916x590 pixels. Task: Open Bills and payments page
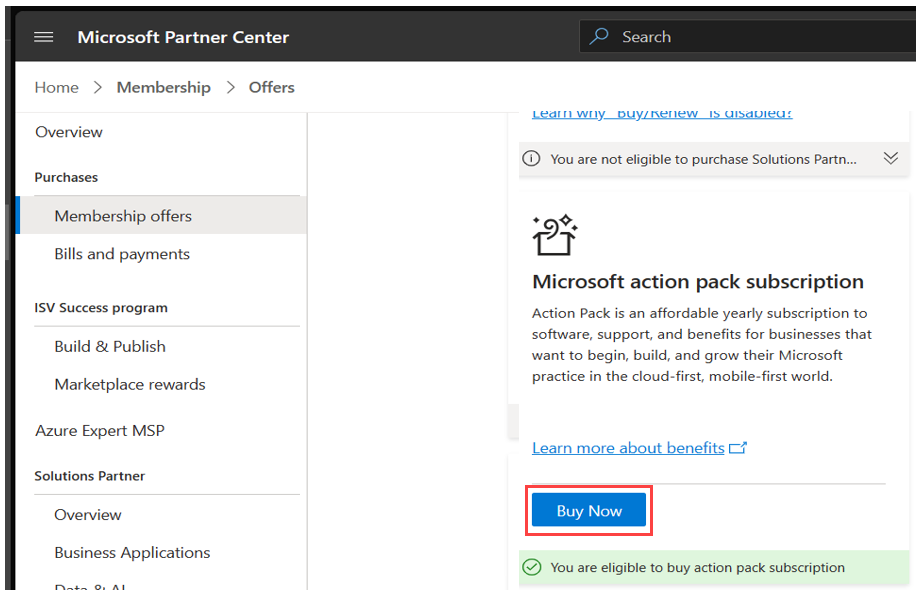[122, 254]
